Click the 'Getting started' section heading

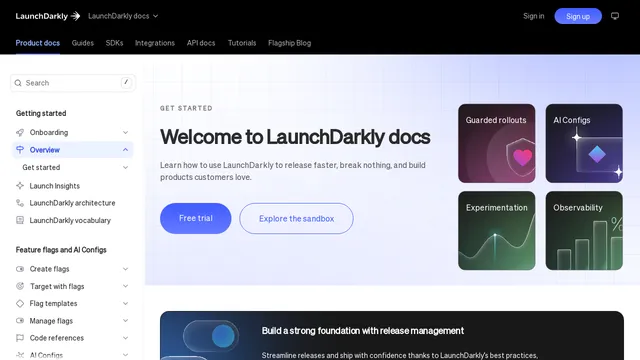point(41,113)
